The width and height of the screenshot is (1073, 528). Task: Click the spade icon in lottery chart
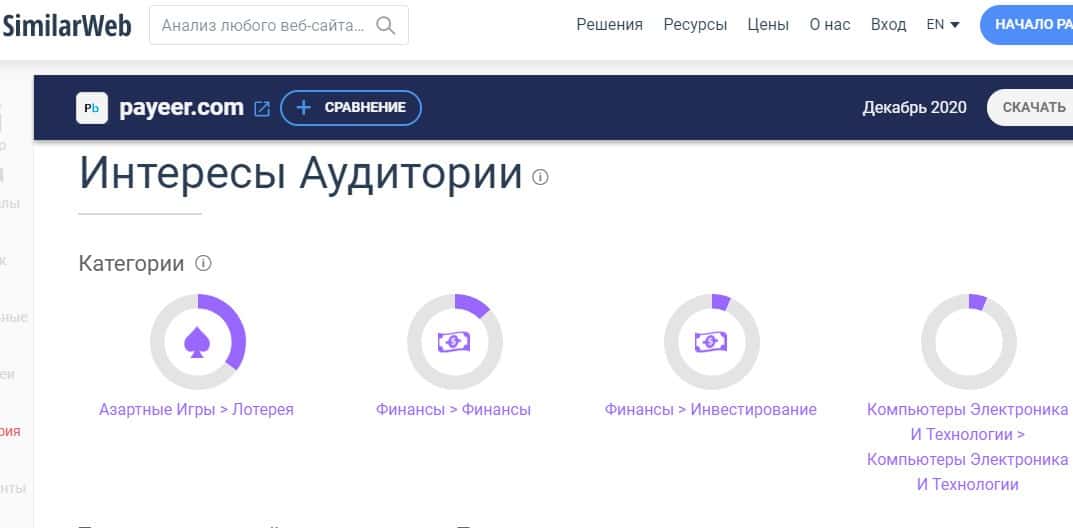(197, 341)
